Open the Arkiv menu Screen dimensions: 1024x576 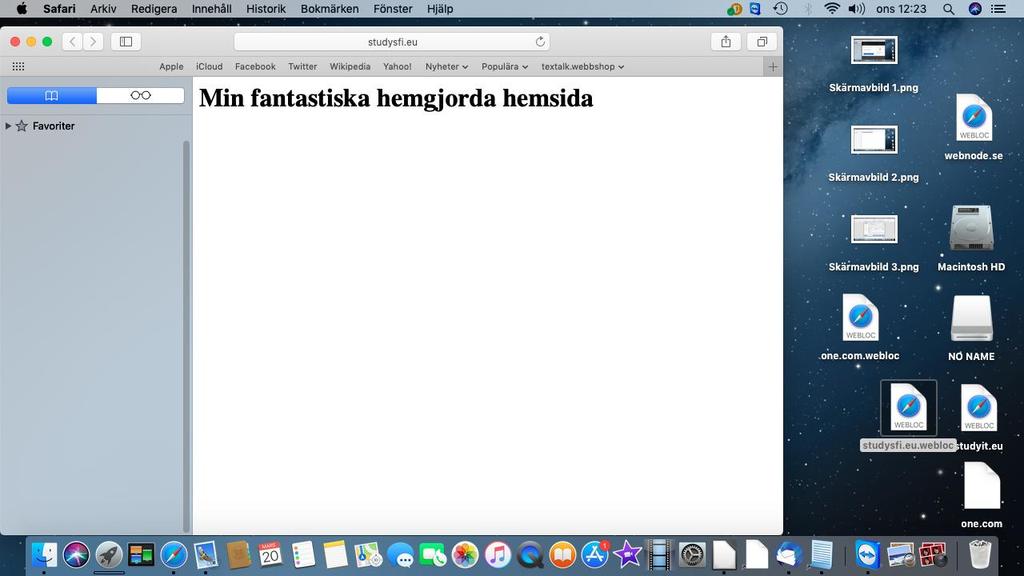(x=103, y=9)
